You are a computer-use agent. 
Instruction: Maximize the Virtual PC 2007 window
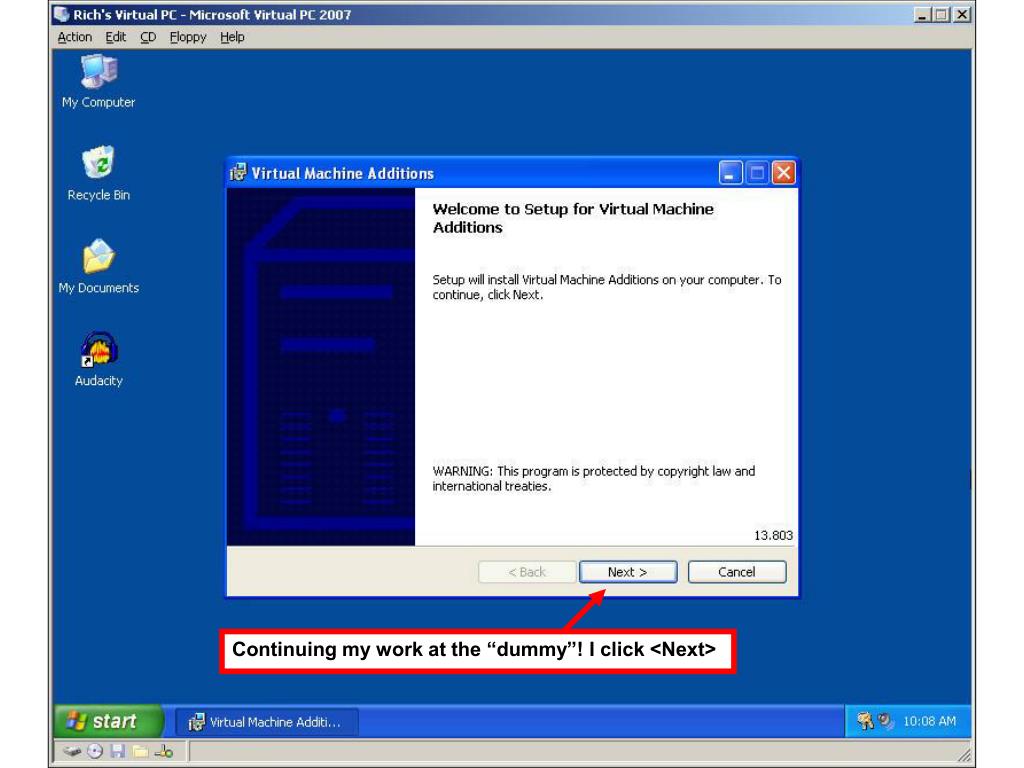(941, 14)
